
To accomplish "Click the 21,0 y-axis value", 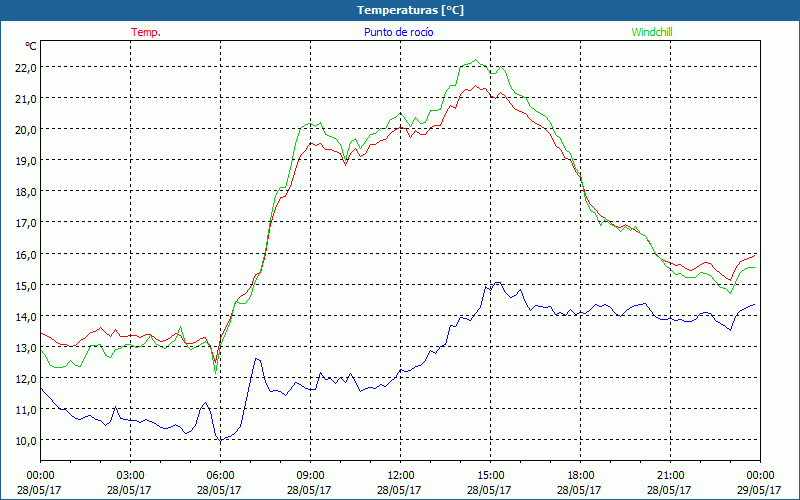I will pos(26,98).
